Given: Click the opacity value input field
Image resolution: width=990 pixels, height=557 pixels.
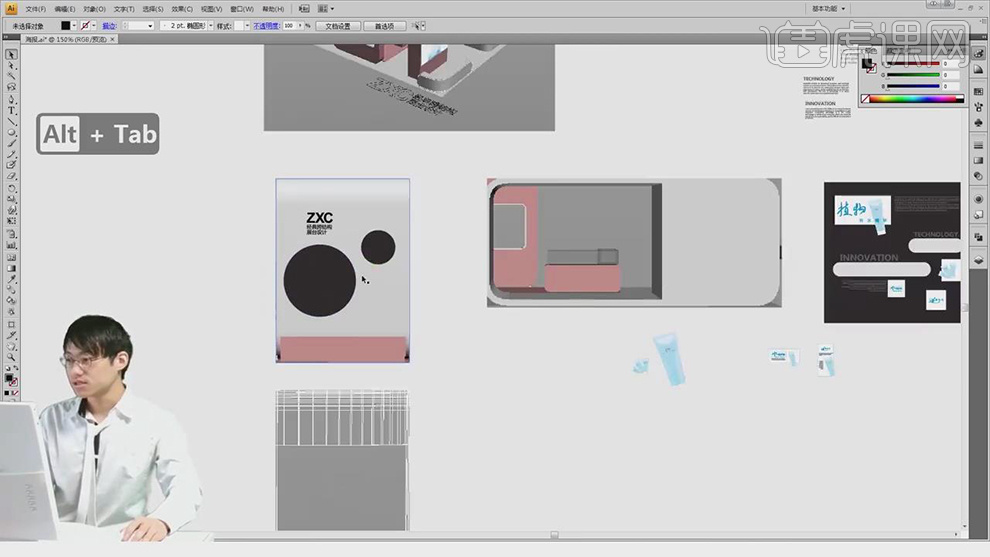Looking at the screenshot, I should point(290,26).
